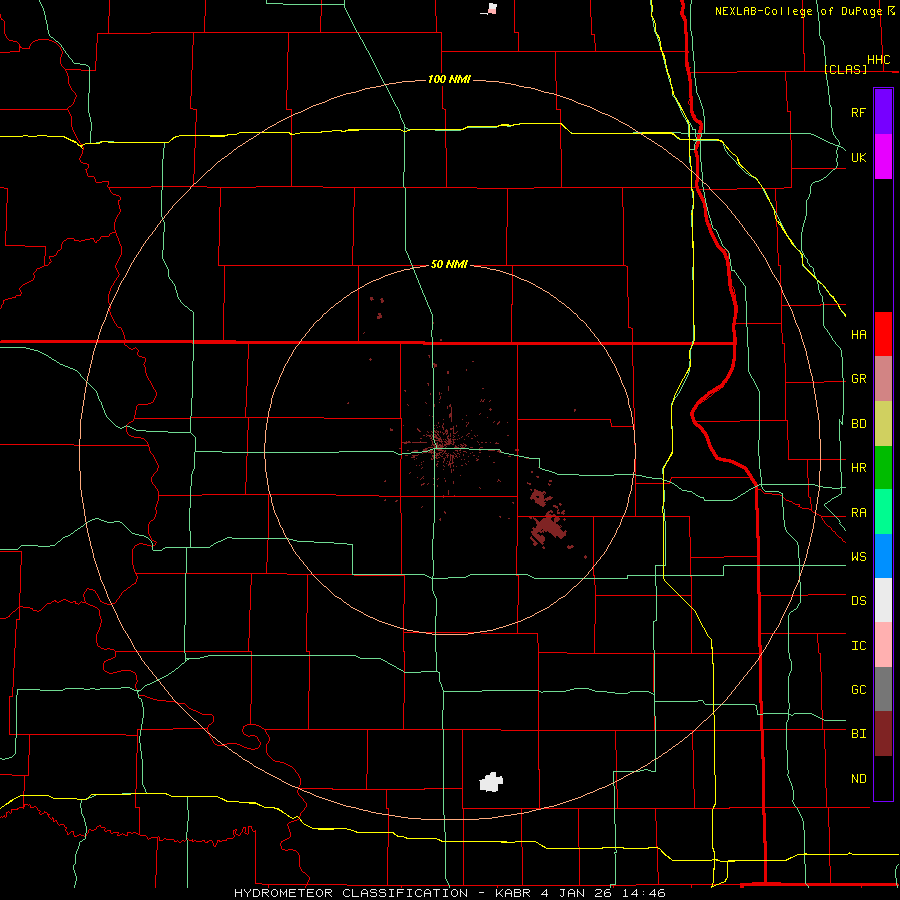Screen dimensions: 900x900
Task: Click the large white dry-snow echo blob
Action: [491, 782]
